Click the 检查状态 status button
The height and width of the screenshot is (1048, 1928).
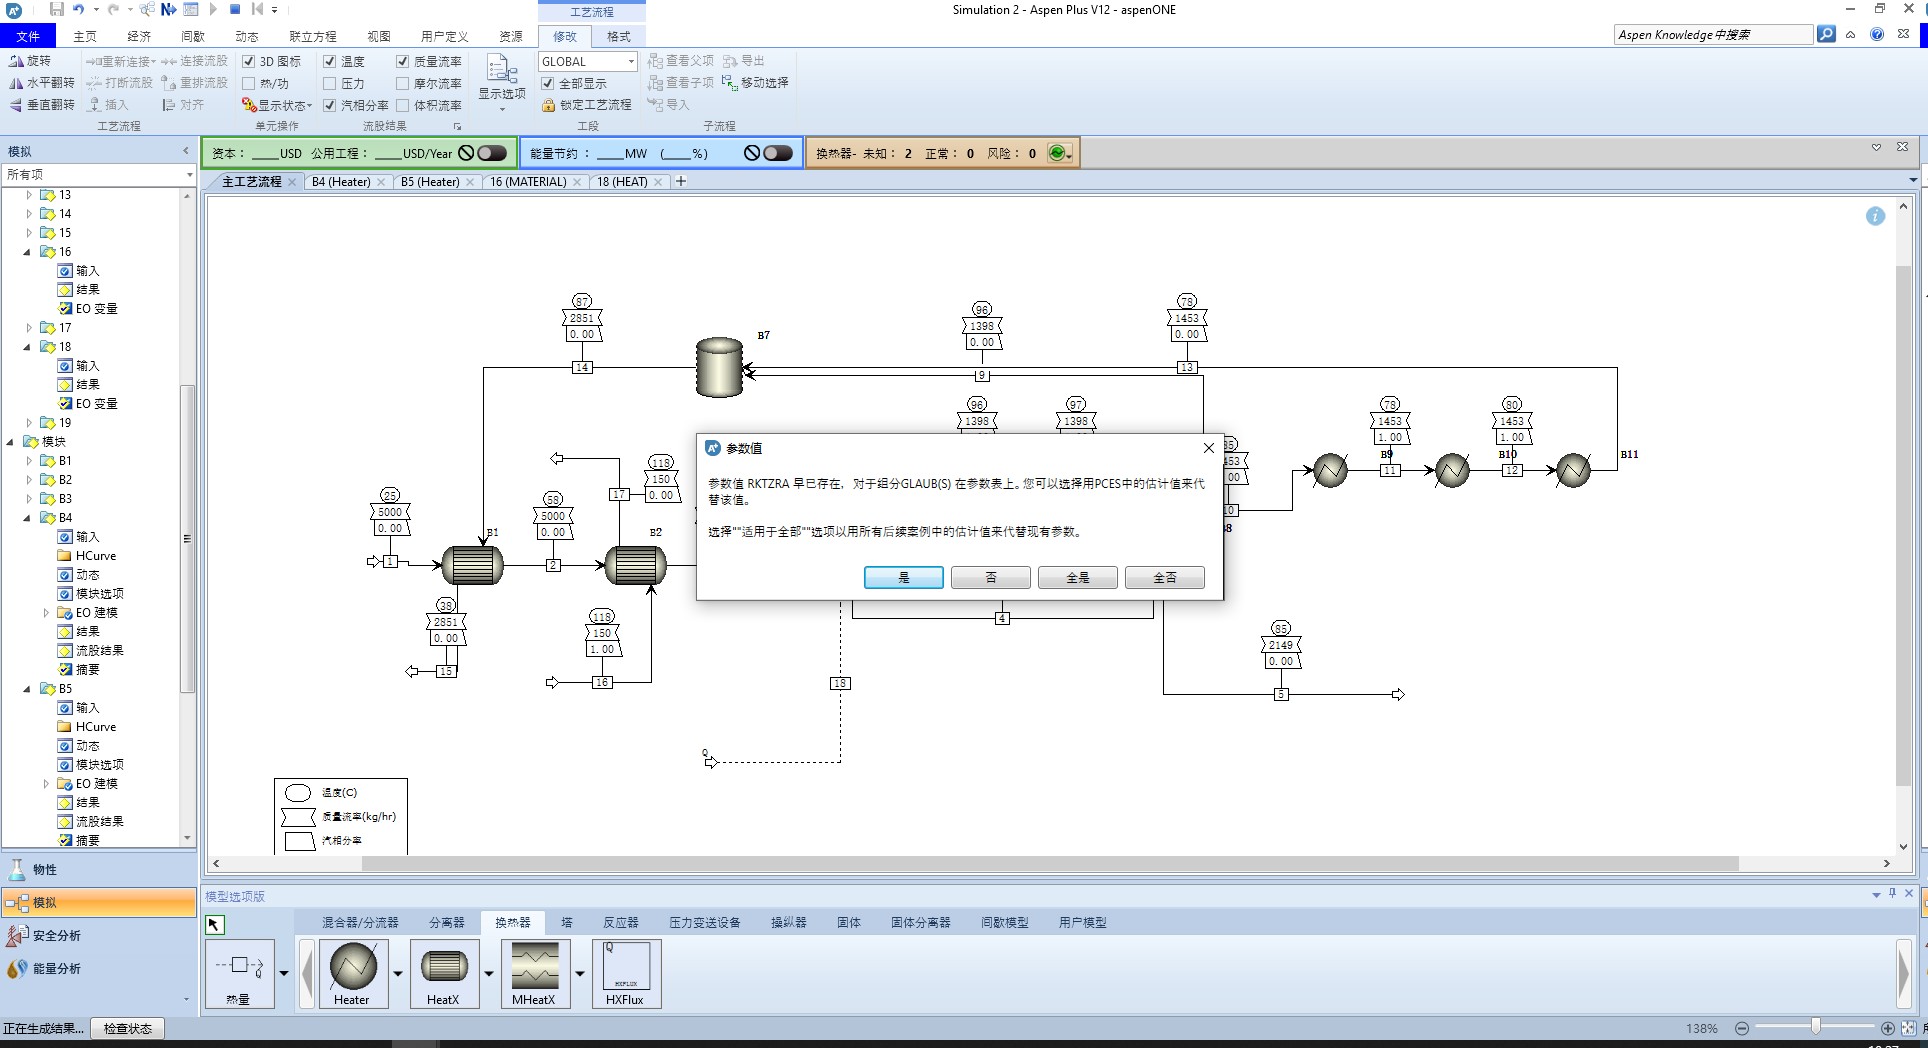tap(128, 1028)
